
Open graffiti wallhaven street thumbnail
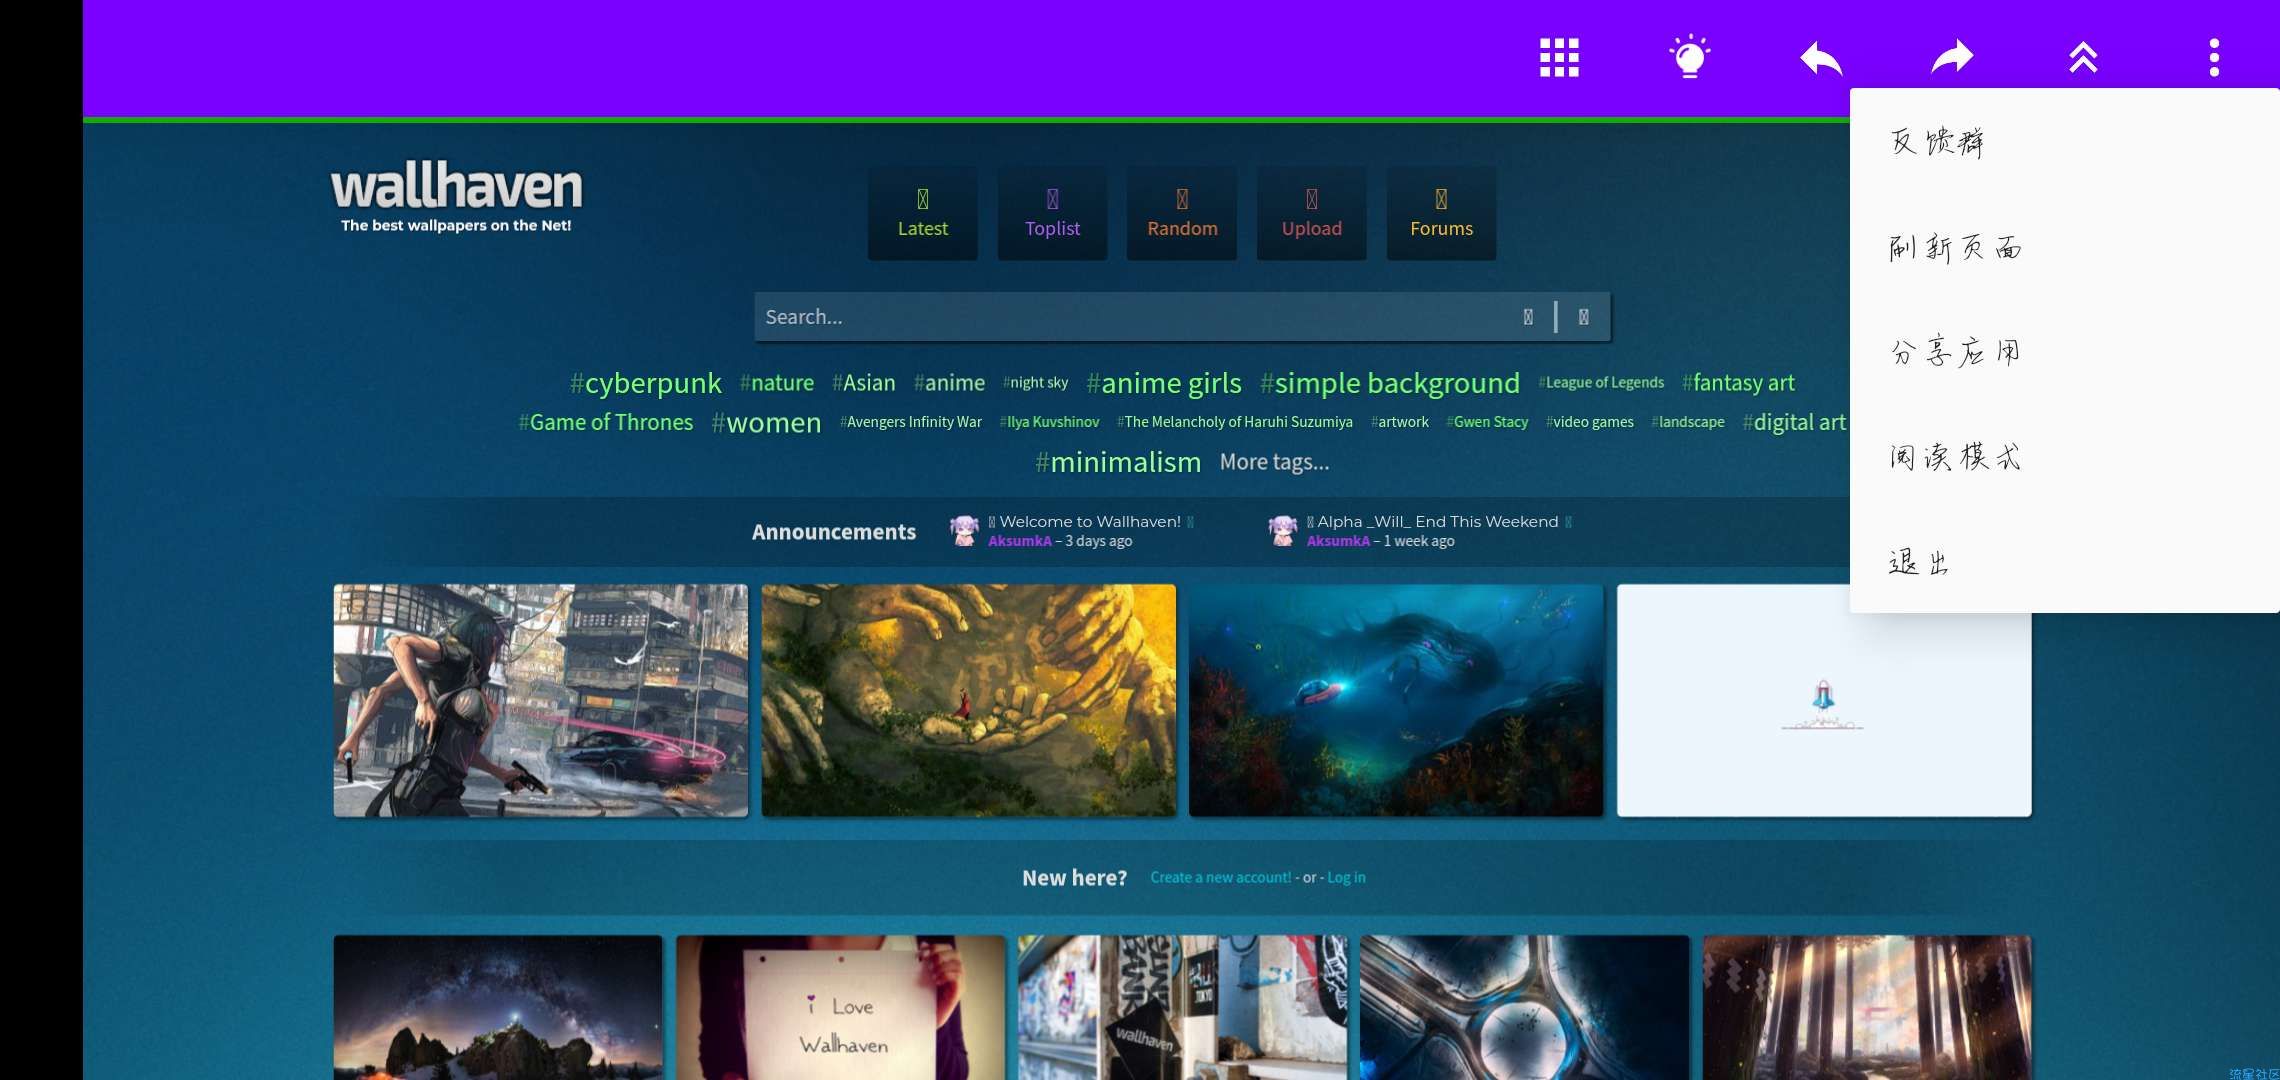coord(1182,1007)
